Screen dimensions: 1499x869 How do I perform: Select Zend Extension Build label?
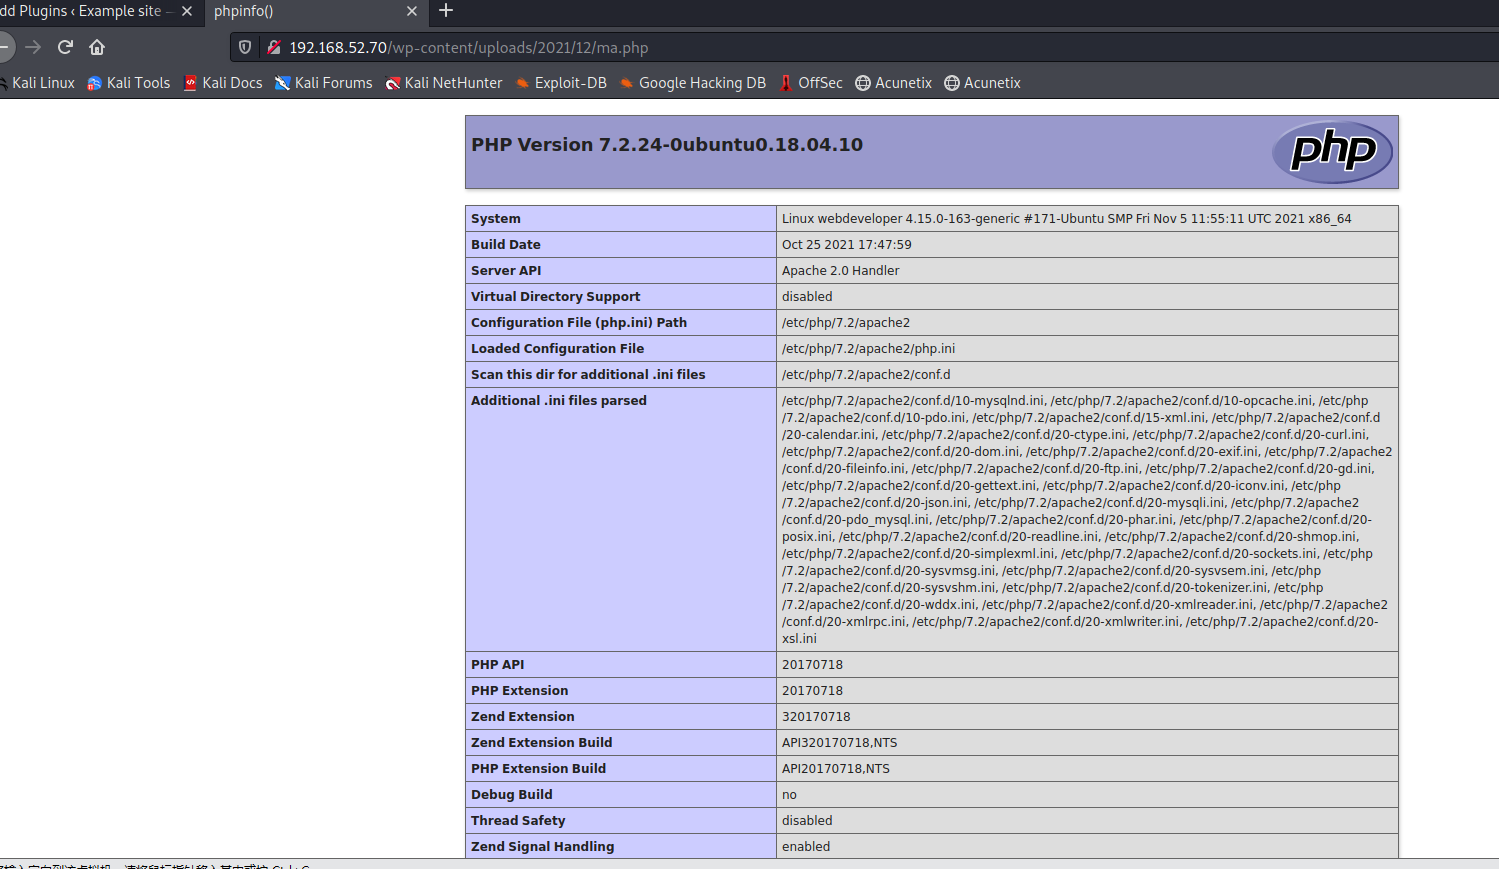542,743
